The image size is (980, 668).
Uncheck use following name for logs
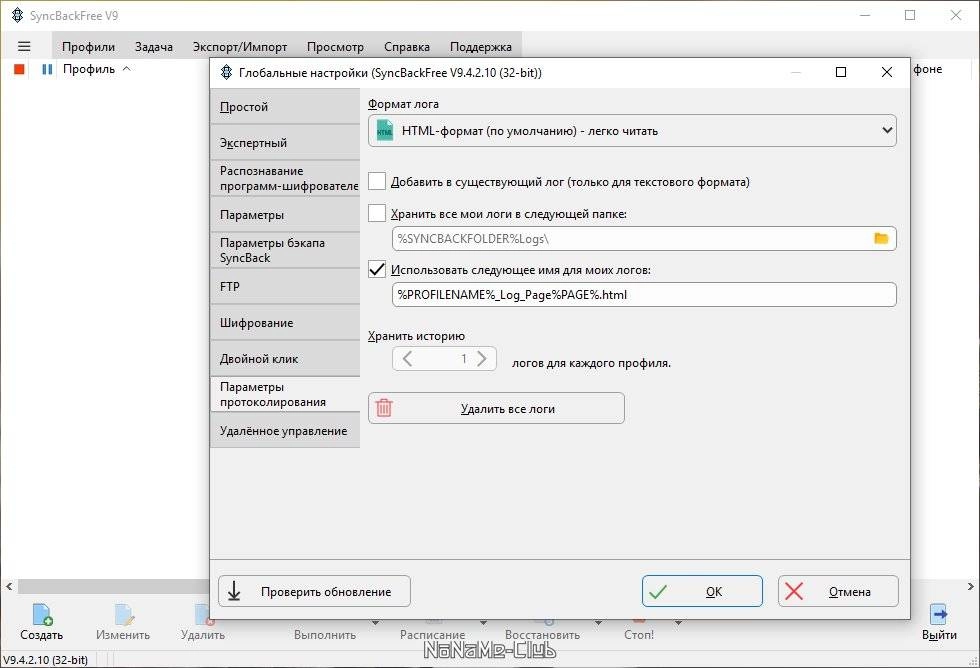(377, 269)
